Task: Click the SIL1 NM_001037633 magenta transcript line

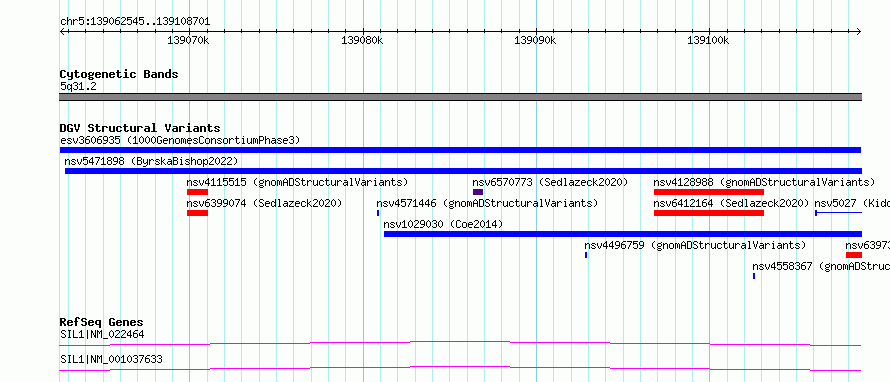Action: coord(460,369)
